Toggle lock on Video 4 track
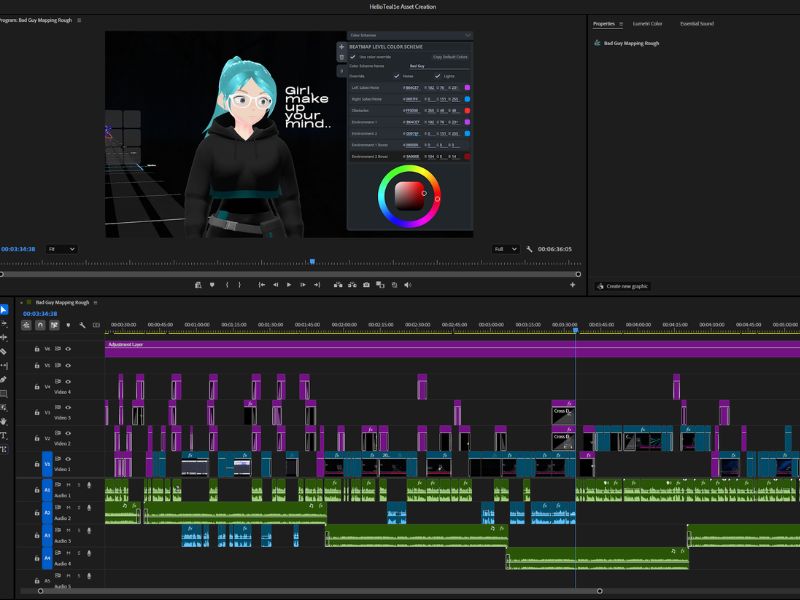This screenshot has height=600, width=800. click(x=37, y=387)
